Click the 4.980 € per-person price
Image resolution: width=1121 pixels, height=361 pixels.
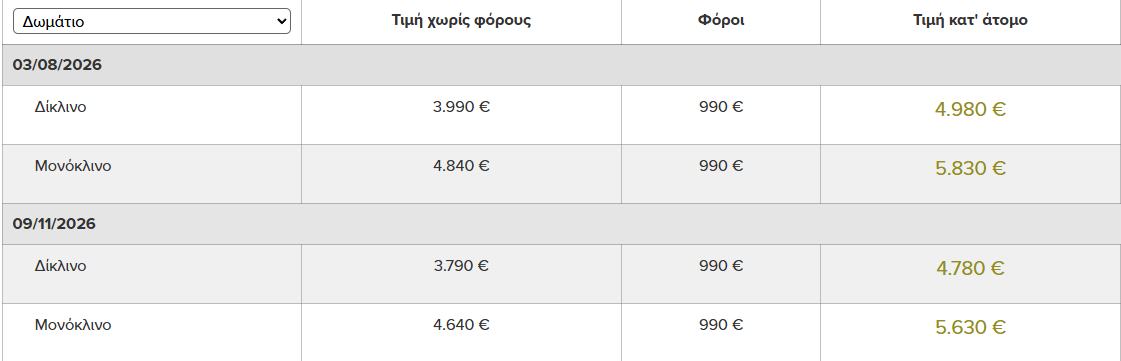970,109
